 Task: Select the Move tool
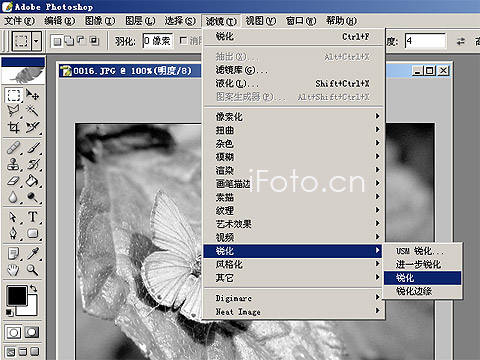tap(33, 95)
